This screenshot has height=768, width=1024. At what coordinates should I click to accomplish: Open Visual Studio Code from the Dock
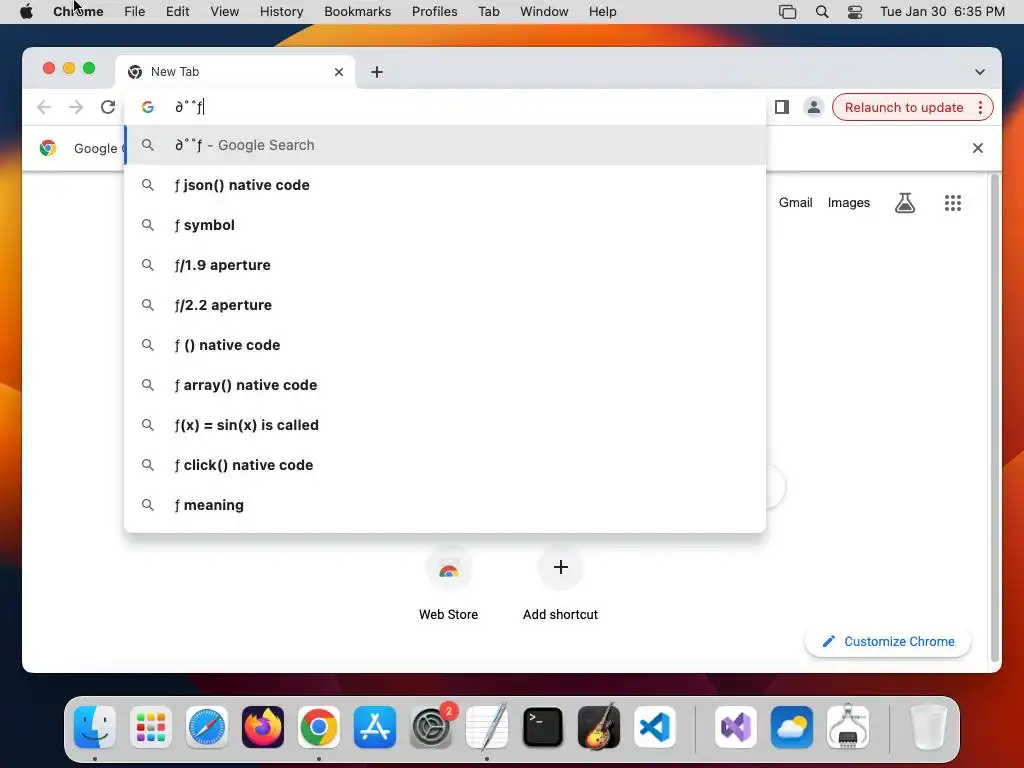coord(655,727)
